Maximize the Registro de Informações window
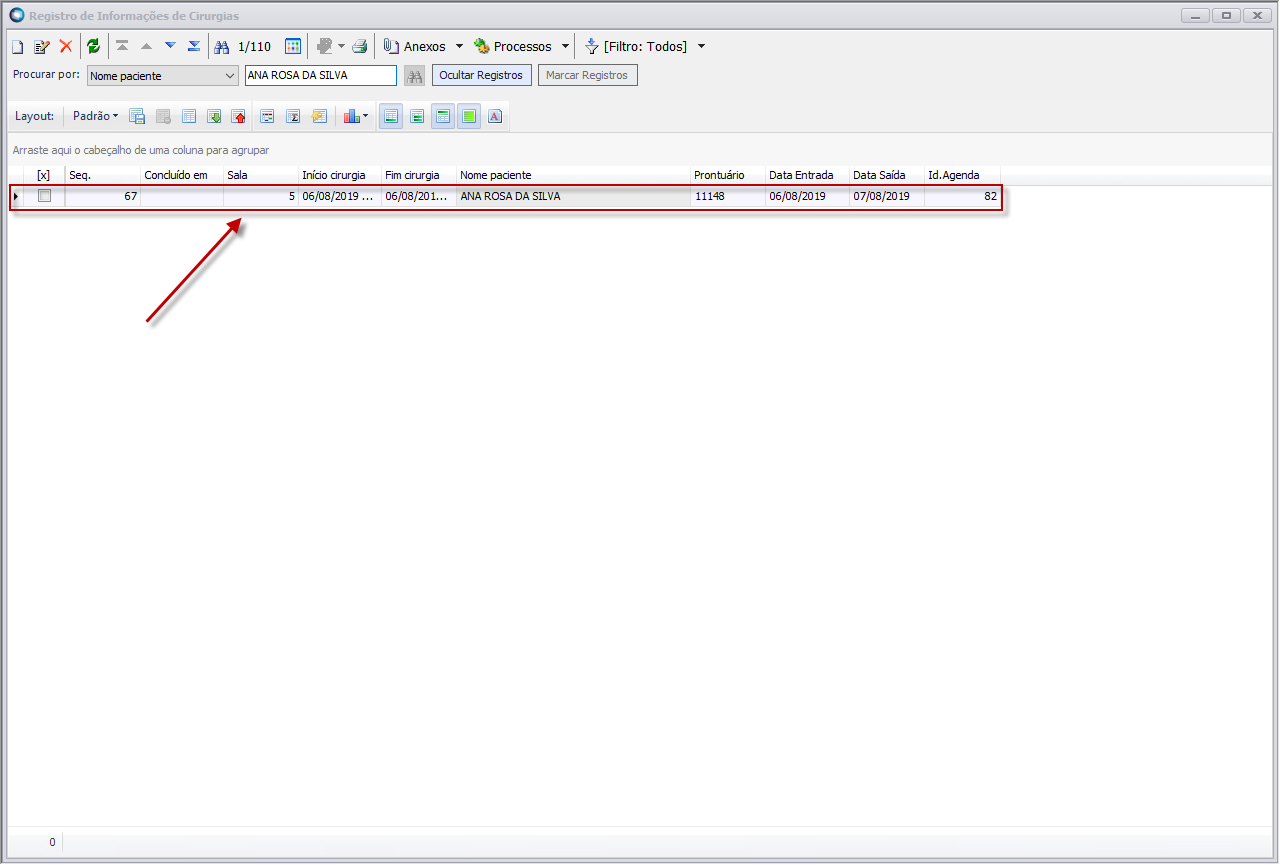 pyautogui.click(x=1226, y=15)
